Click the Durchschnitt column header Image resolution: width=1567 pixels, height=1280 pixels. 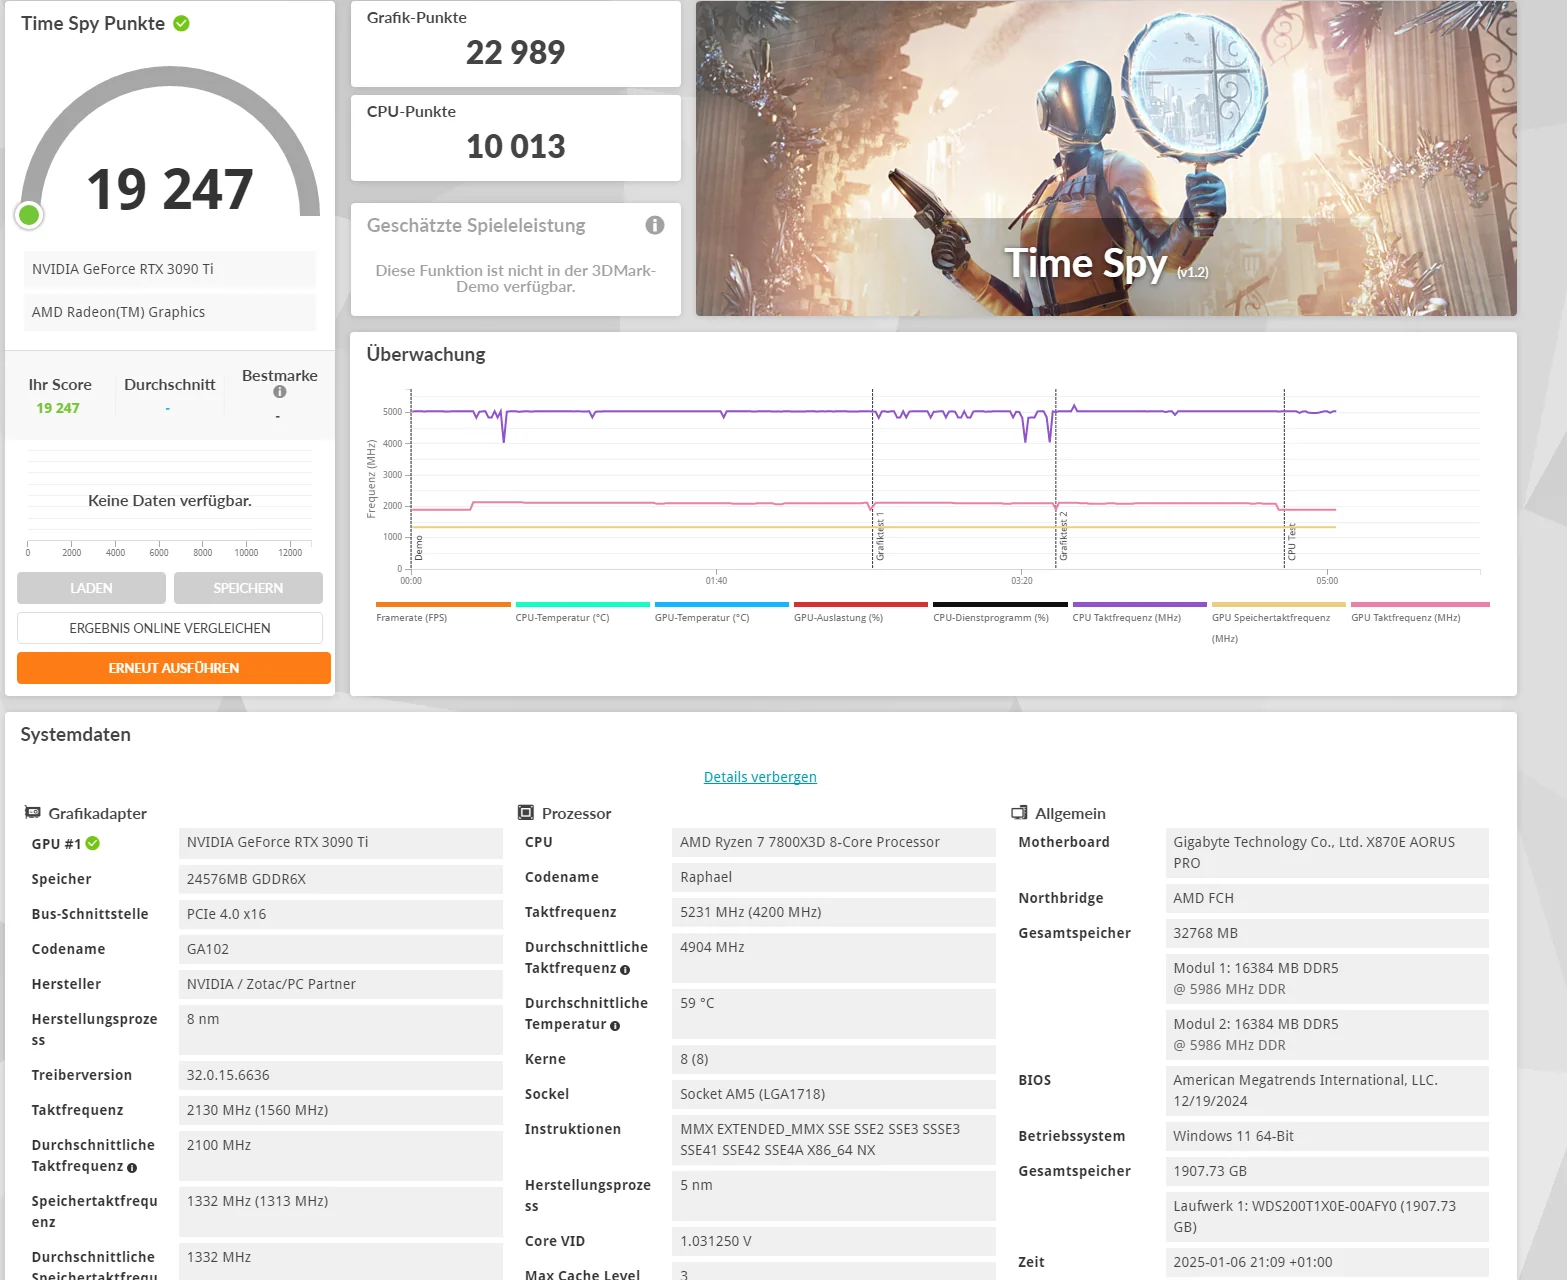[x=169, y=385]
